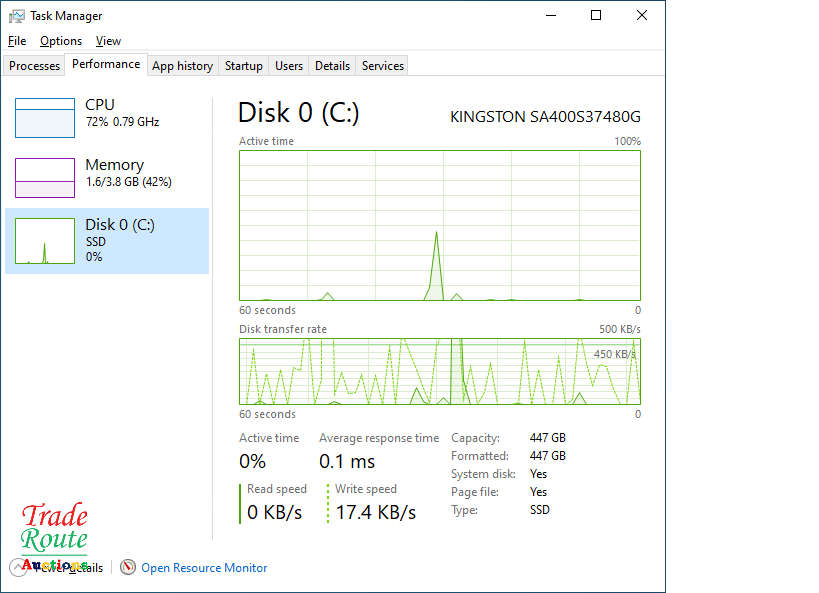This screenshot has width=819, height=593.
Task: Show the Services tab
Action: [x=383, y=66]
